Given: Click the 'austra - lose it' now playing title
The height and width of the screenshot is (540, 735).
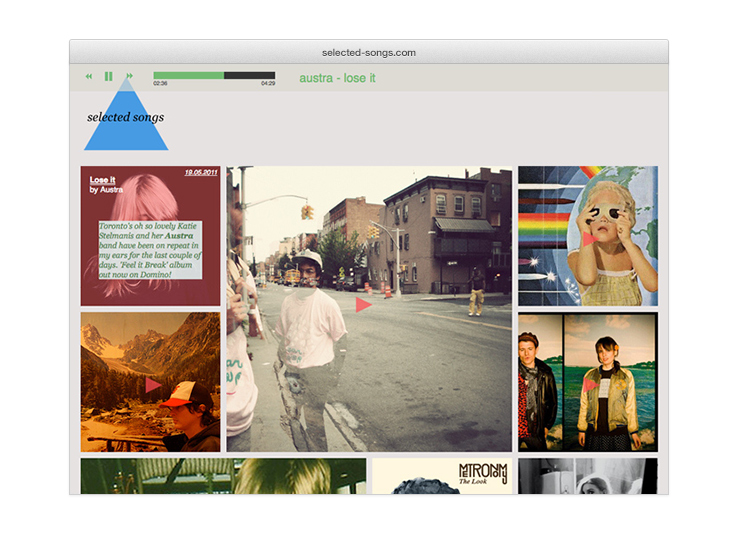Looking at the screenshot, I should (337, 78).
